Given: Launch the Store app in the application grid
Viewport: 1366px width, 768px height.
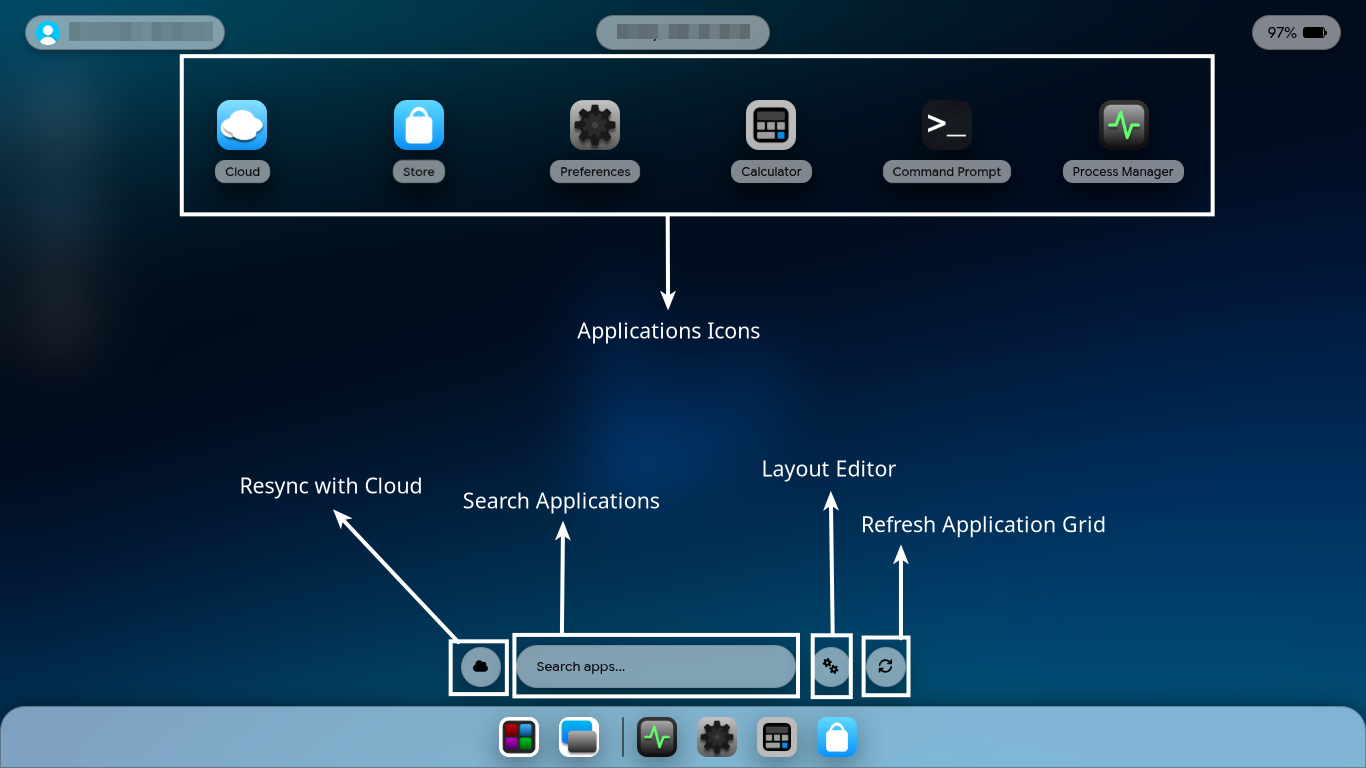Looking at the screenshot, I should 418,126.
